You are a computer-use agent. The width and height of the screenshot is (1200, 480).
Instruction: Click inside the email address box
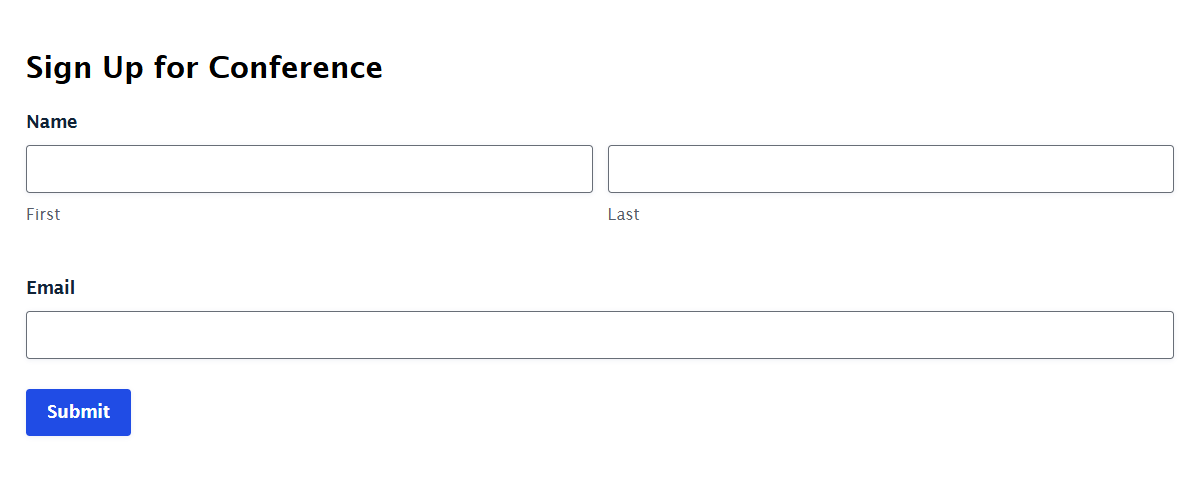pos(600,335)
